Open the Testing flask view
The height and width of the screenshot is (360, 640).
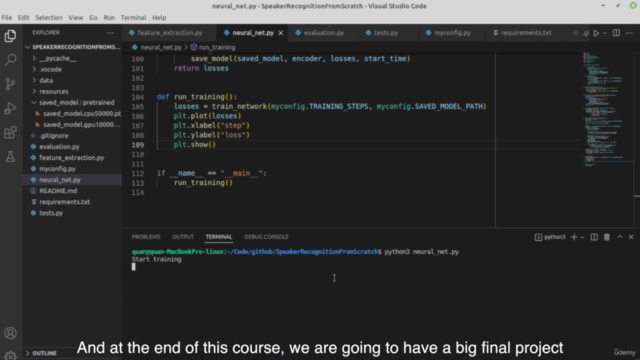(x=11, y=156)
